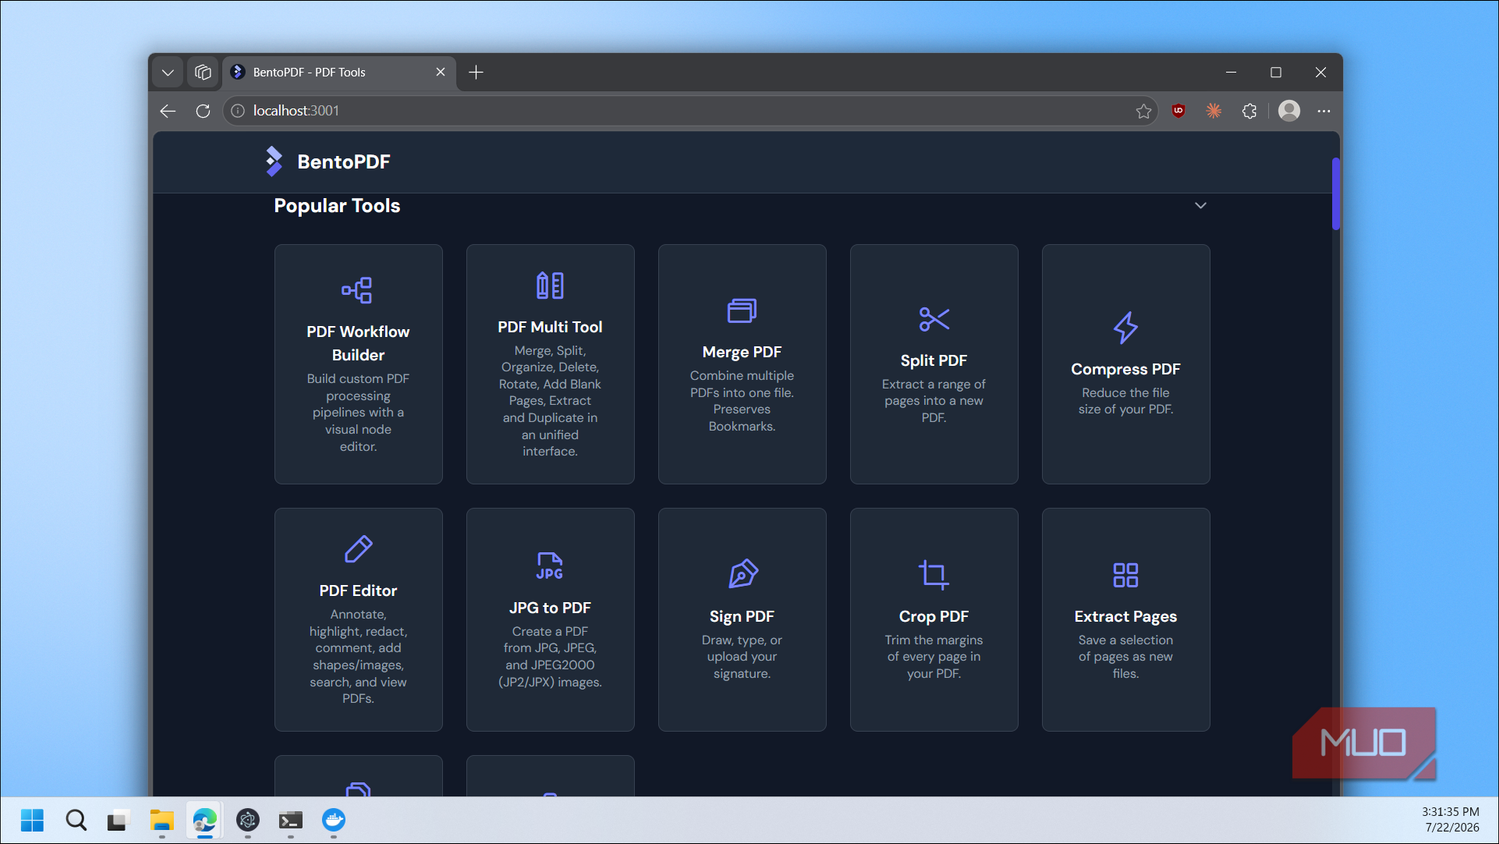Screen dimensions: 1499x844
Task: Bookmark this page with the star icon
Action: (x=1144, y=111)
